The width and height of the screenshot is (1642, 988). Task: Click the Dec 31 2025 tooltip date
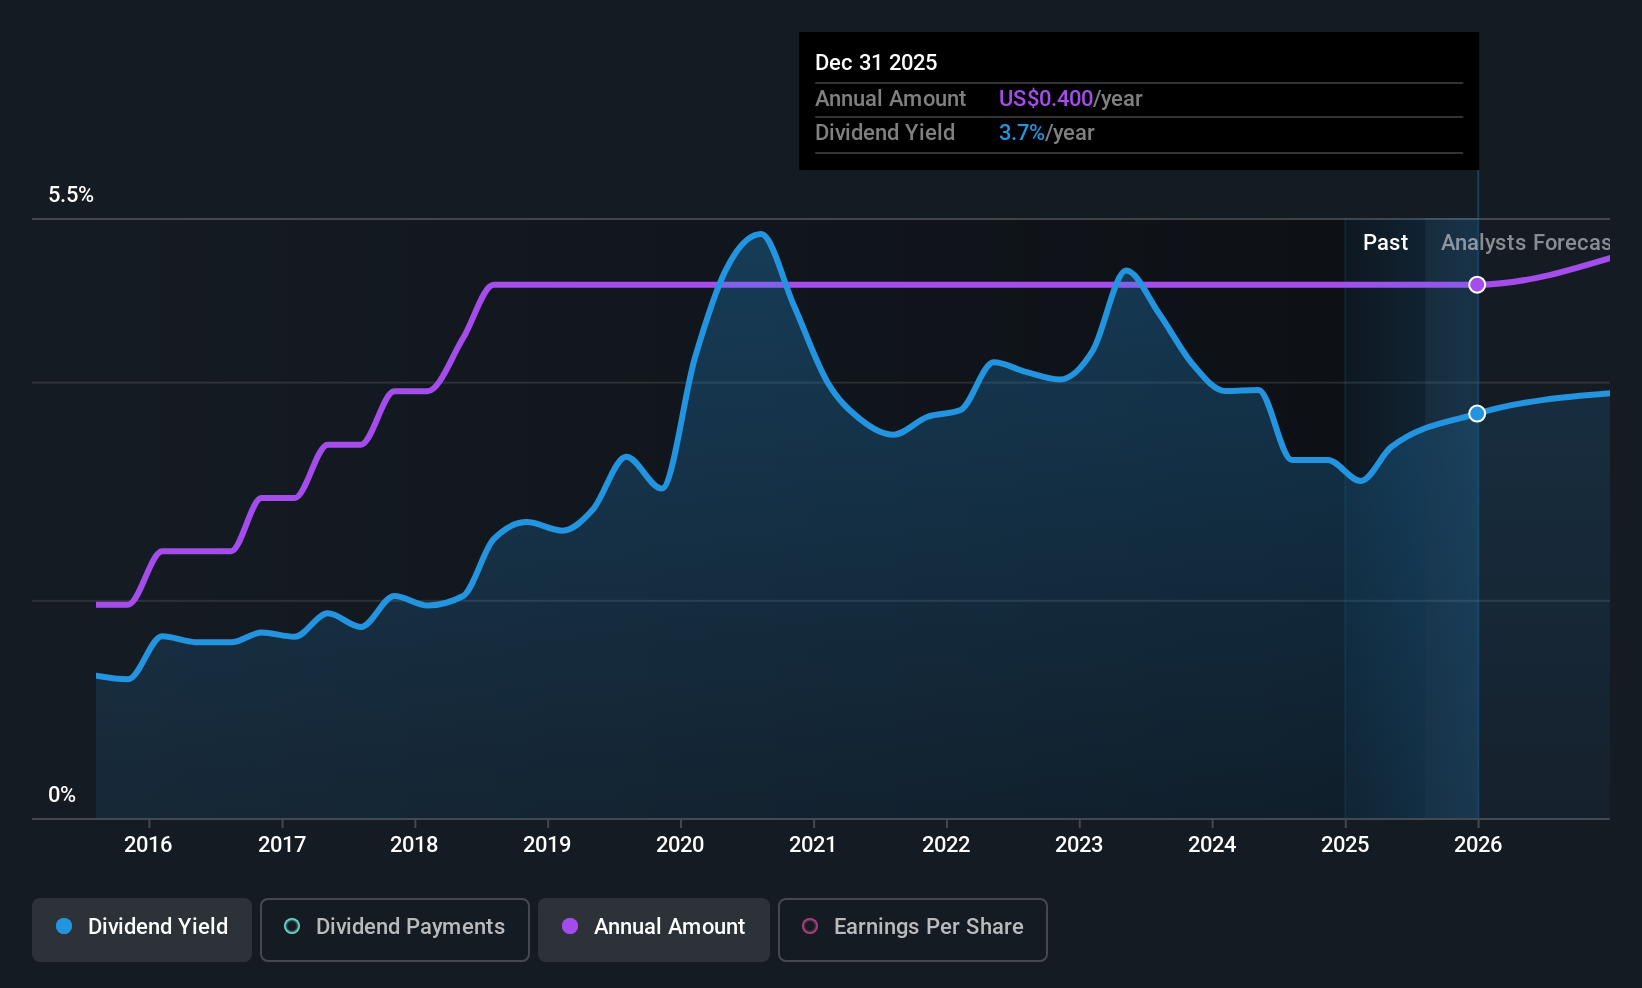(876, 63)
